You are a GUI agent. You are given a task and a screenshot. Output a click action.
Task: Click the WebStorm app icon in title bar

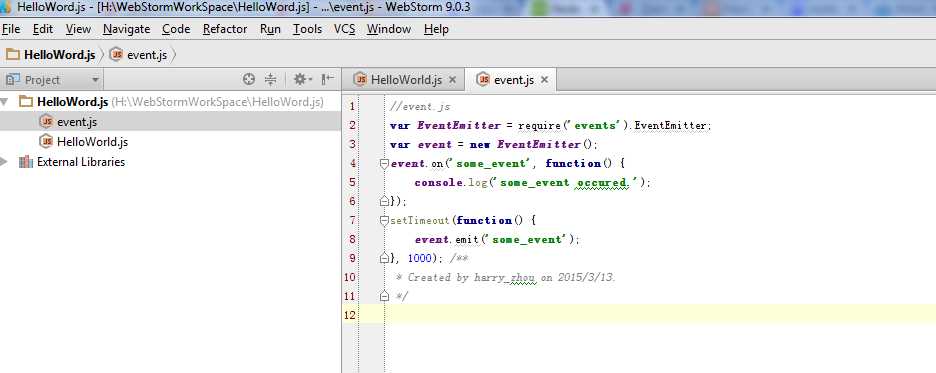coord(5,7)
